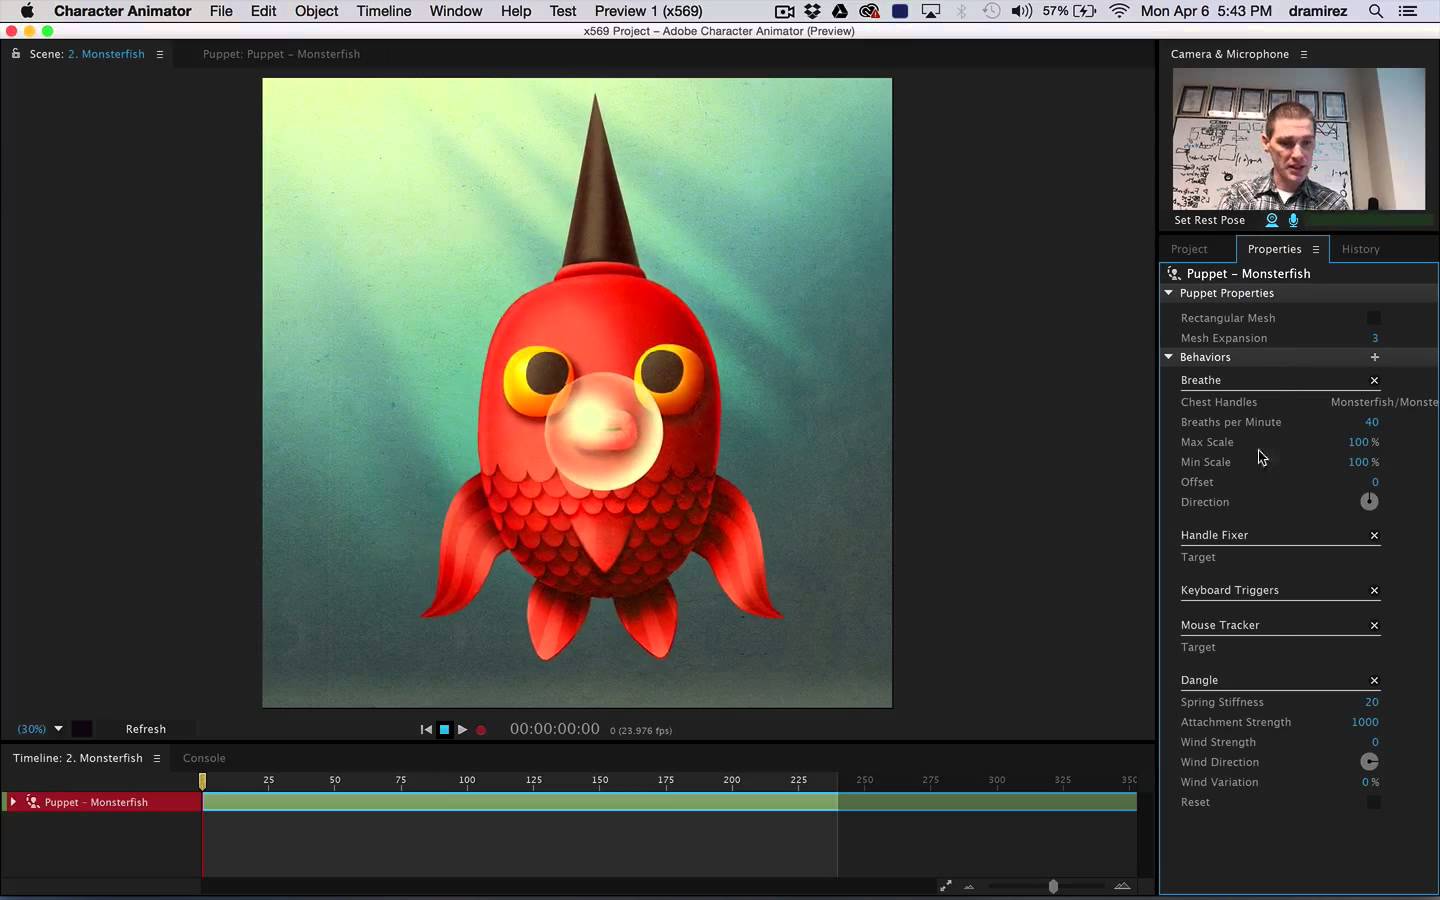This screenshot has height=900, width=1440.
Task: Switch to the History tab
Action: [x=1360, y=249]
